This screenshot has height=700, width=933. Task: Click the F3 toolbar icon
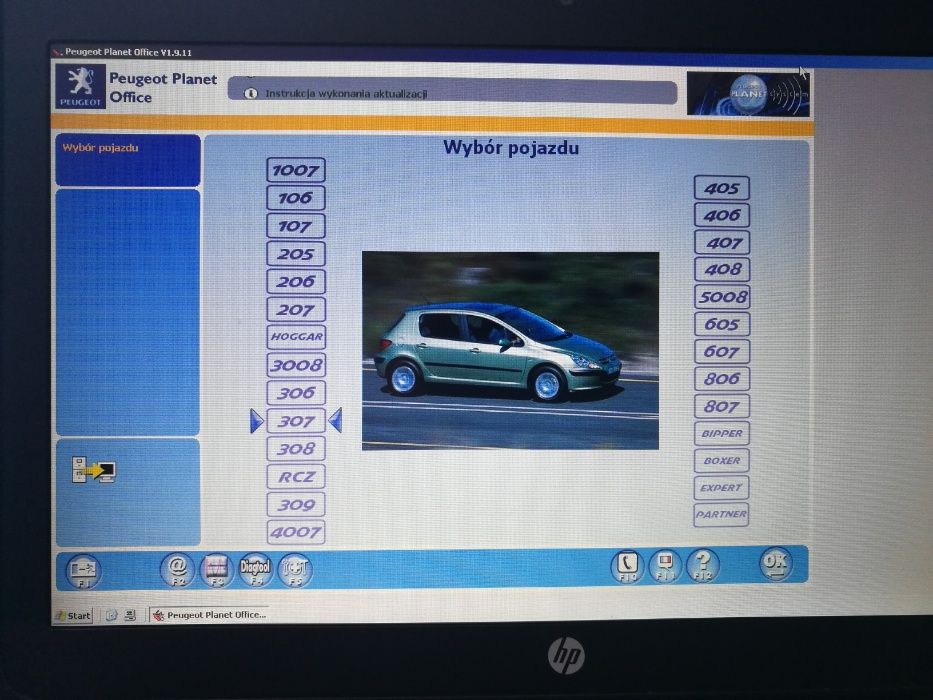click(x=216, y=570)
